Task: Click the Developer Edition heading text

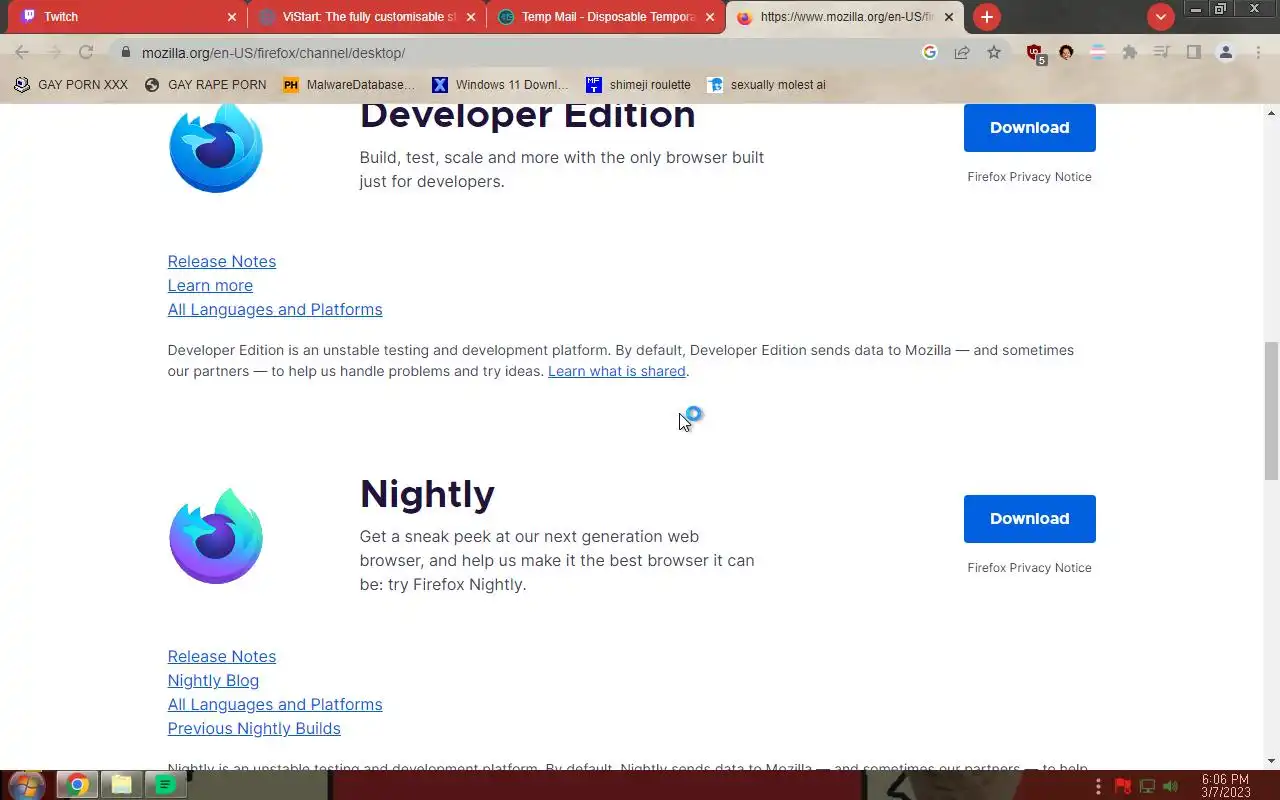Action: 527,115
